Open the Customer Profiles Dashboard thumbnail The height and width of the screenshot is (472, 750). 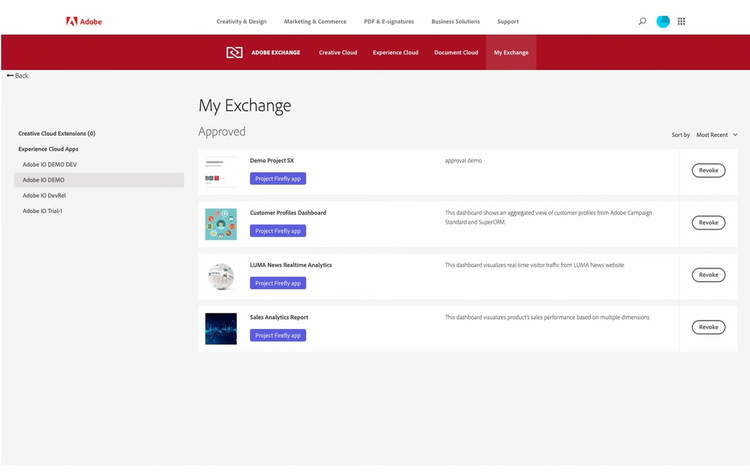(221, 224)
